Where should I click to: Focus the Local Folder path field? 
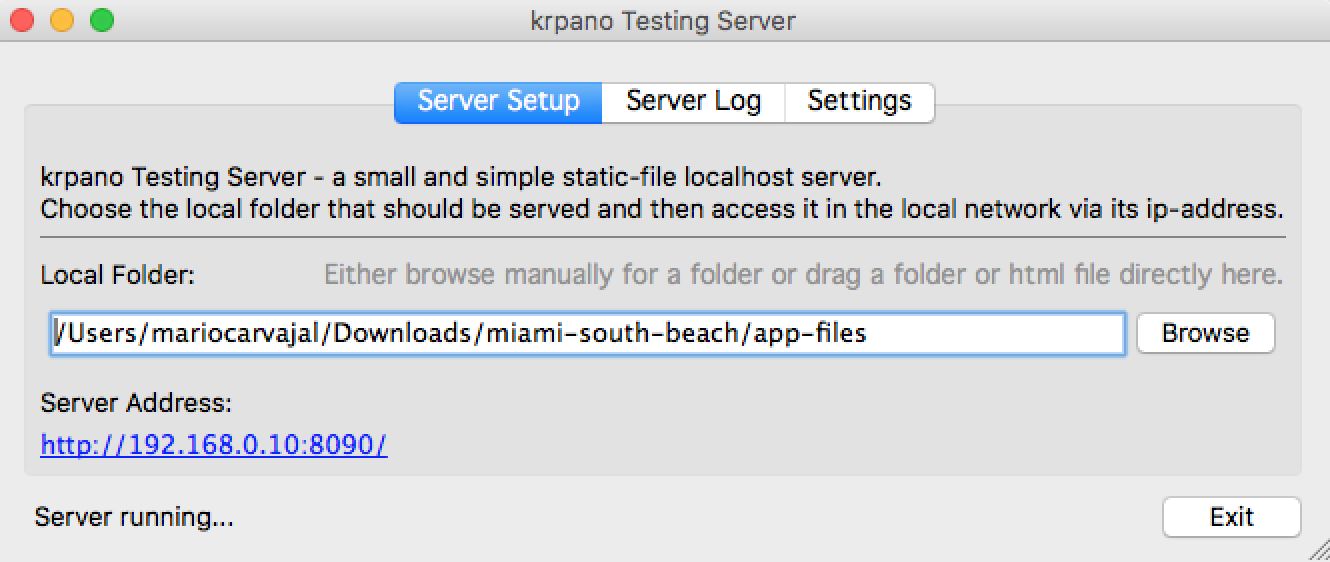(x=587, y=333)
